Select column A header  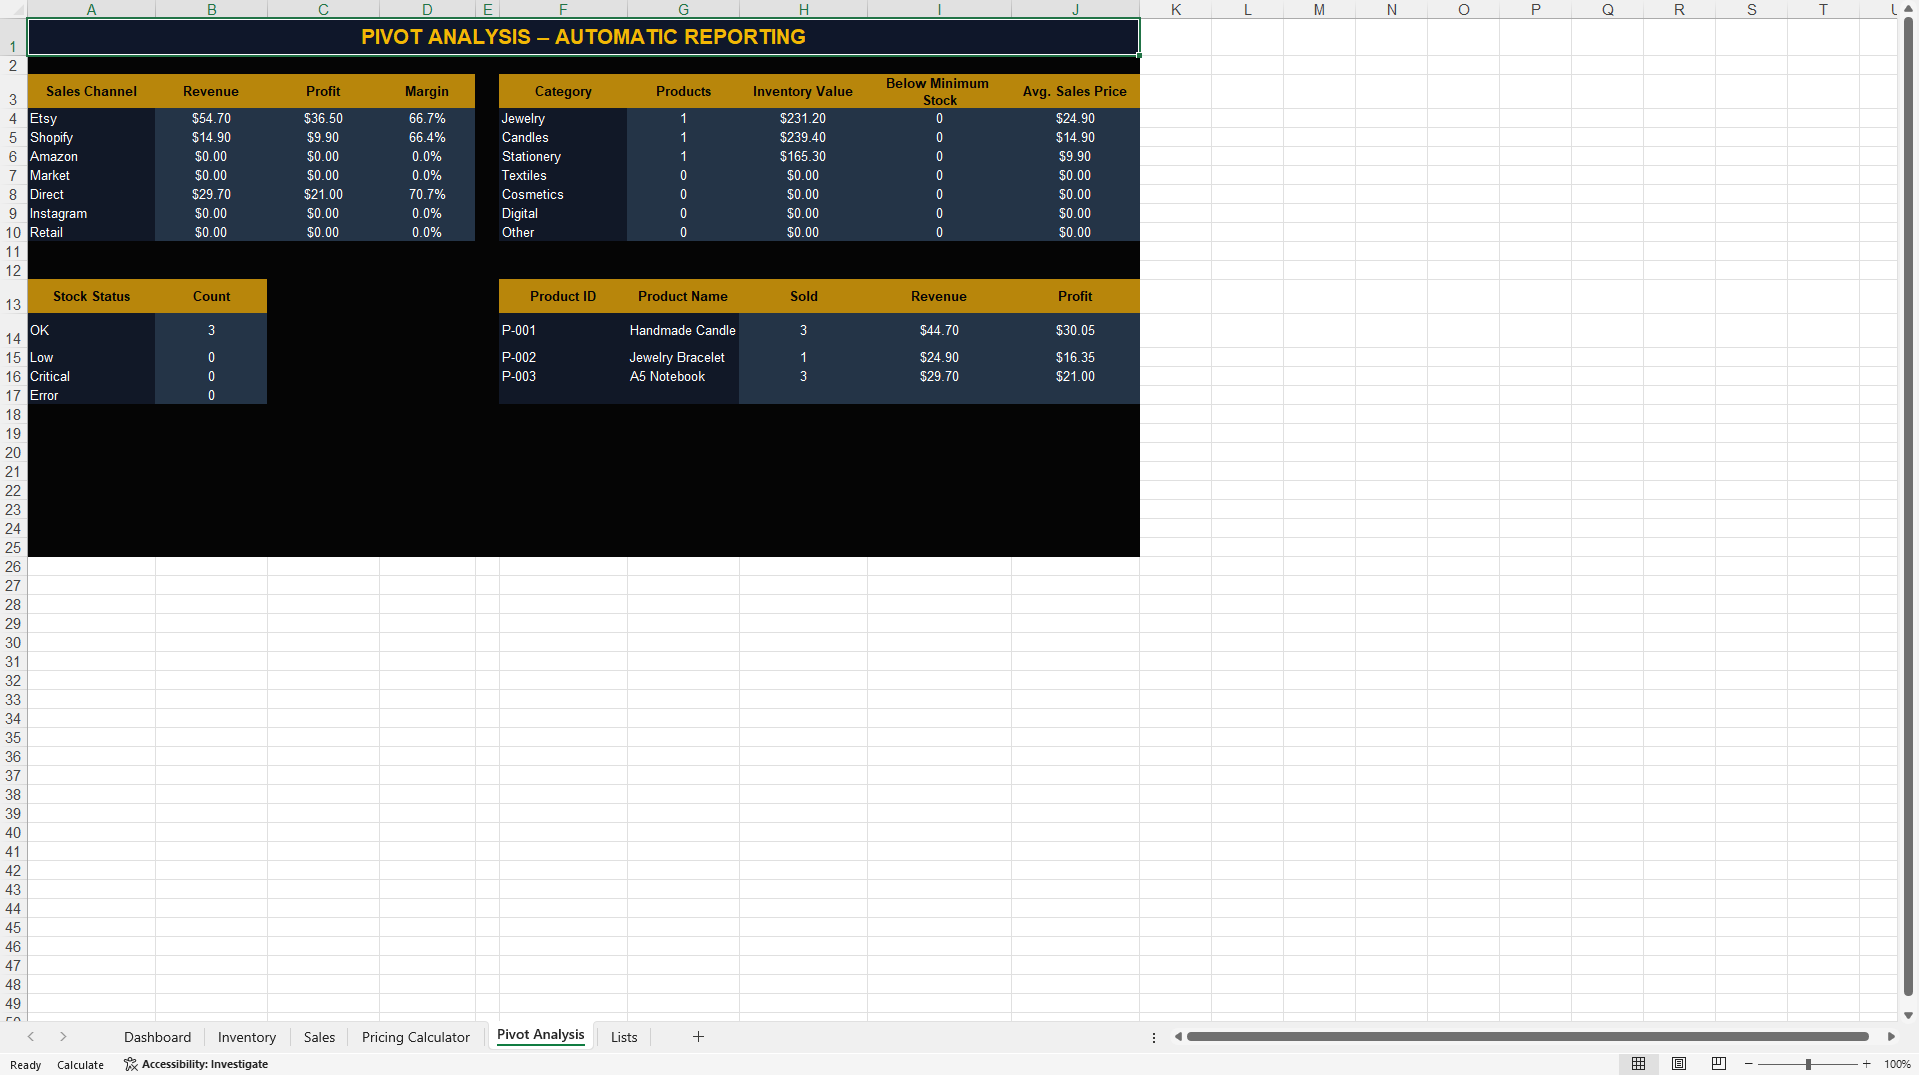(x=91, y=9)
